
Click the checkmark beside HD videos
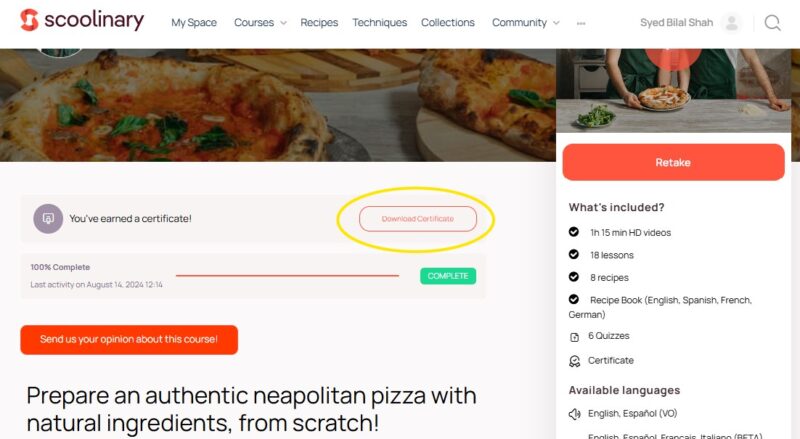(574, 232)
